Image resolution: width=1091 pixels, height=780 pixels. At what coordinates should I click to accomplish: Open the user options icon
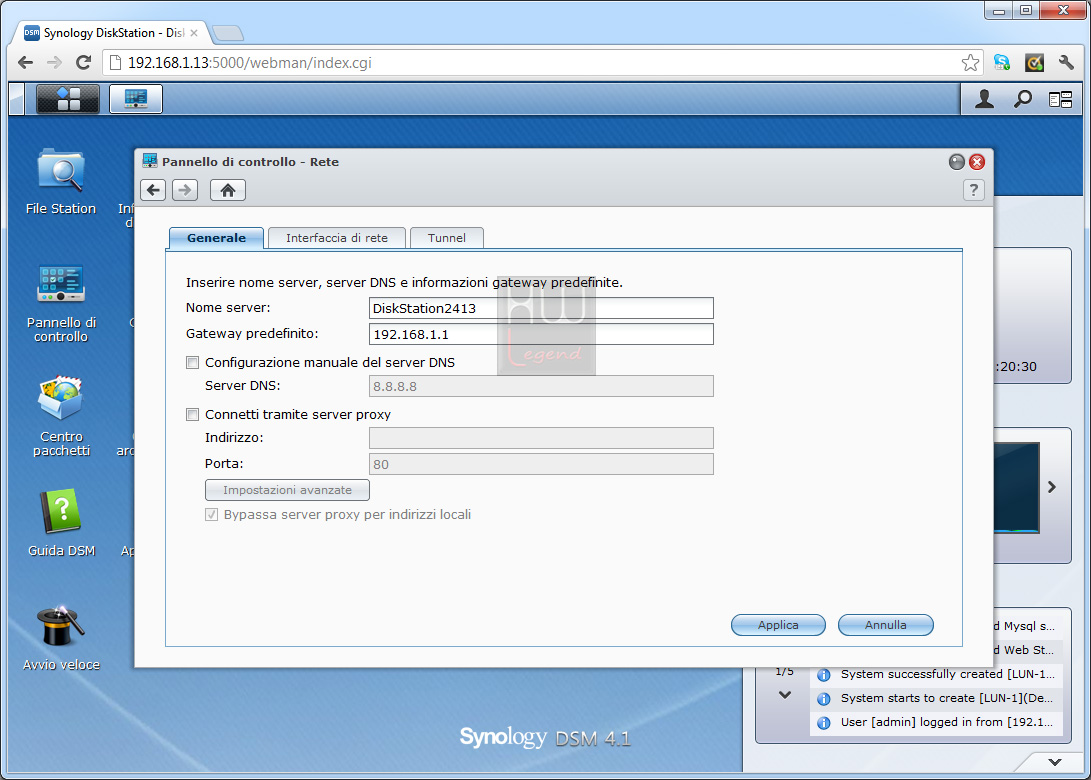(984, 100)
